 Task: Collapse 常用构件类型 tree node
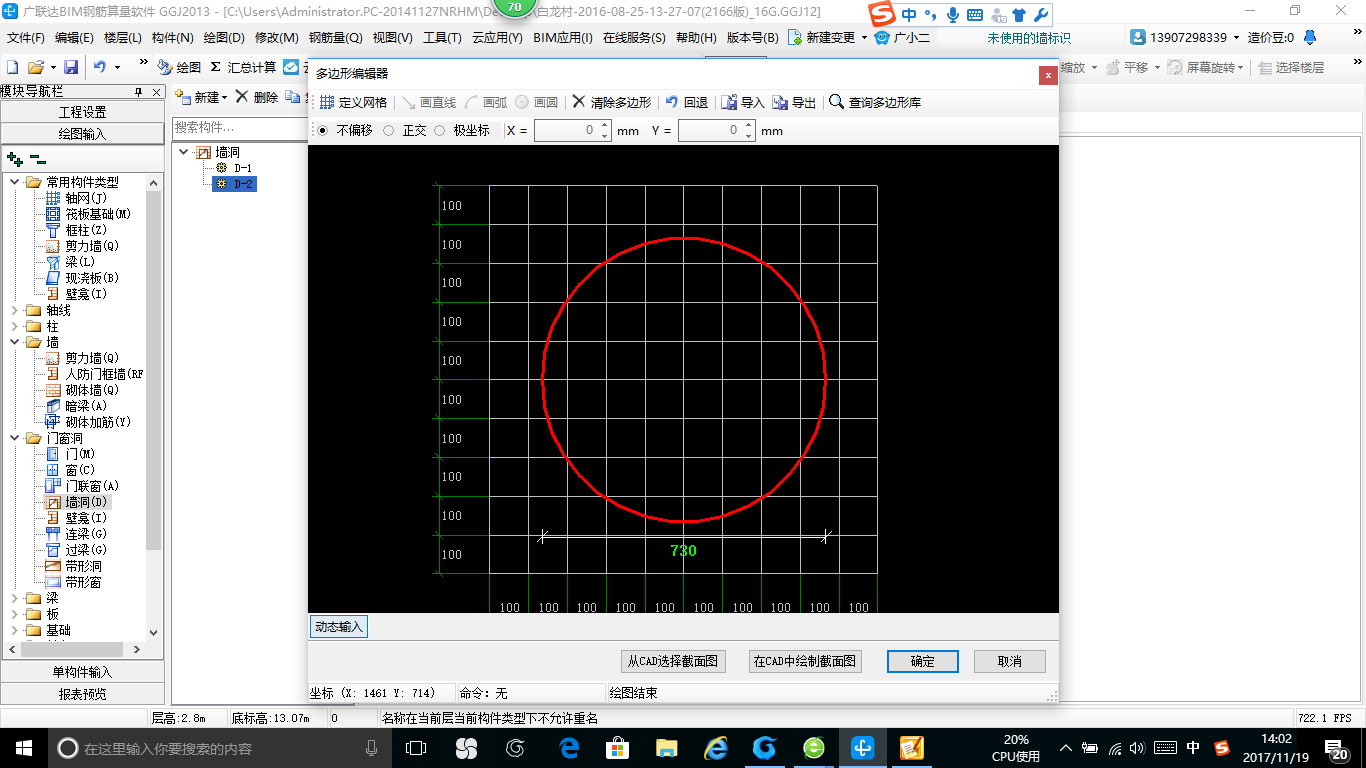15,182
